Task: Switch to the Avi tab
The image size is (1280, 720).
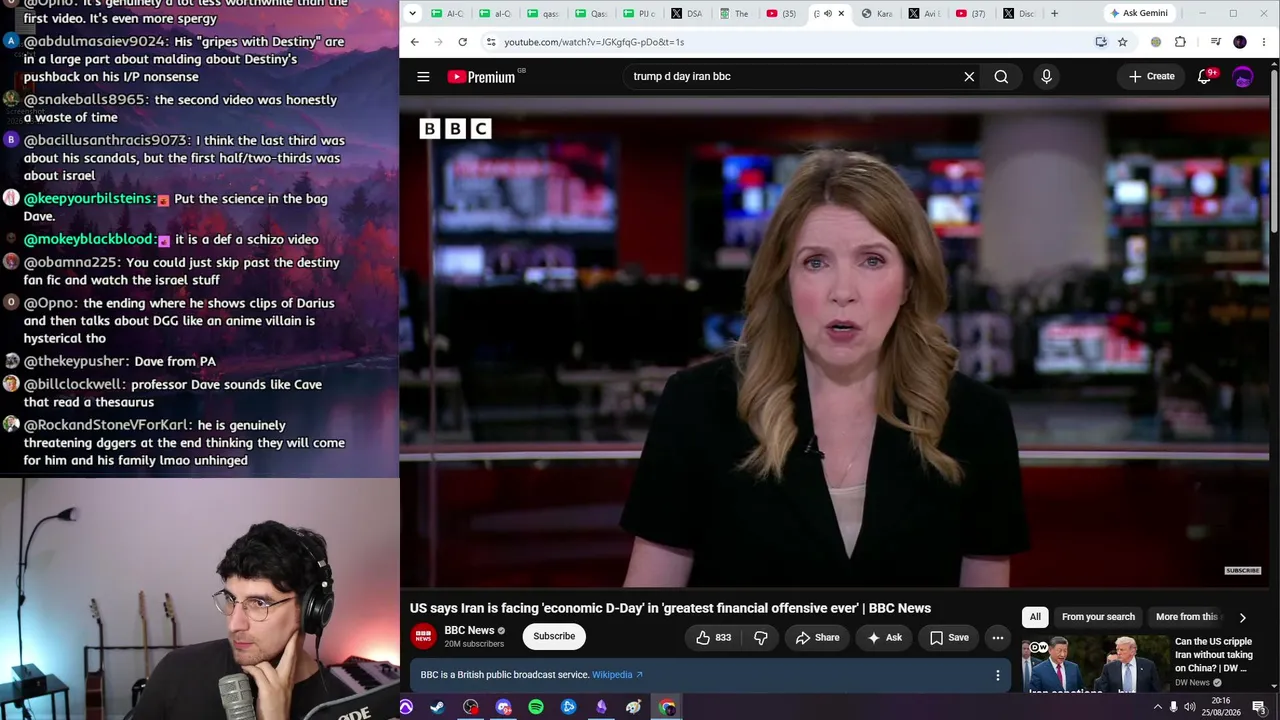Action: tap(925, 13)
